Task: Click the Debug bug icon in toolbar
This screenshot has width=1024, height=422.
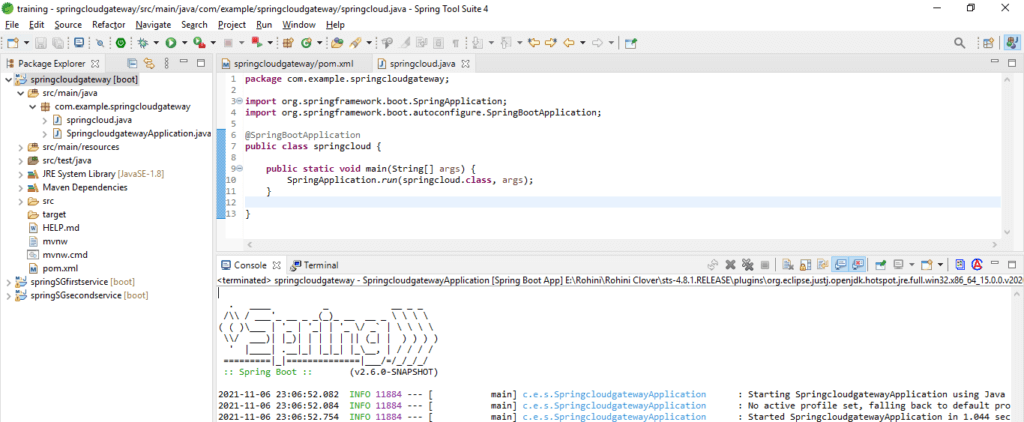Action: click(144, 42)
